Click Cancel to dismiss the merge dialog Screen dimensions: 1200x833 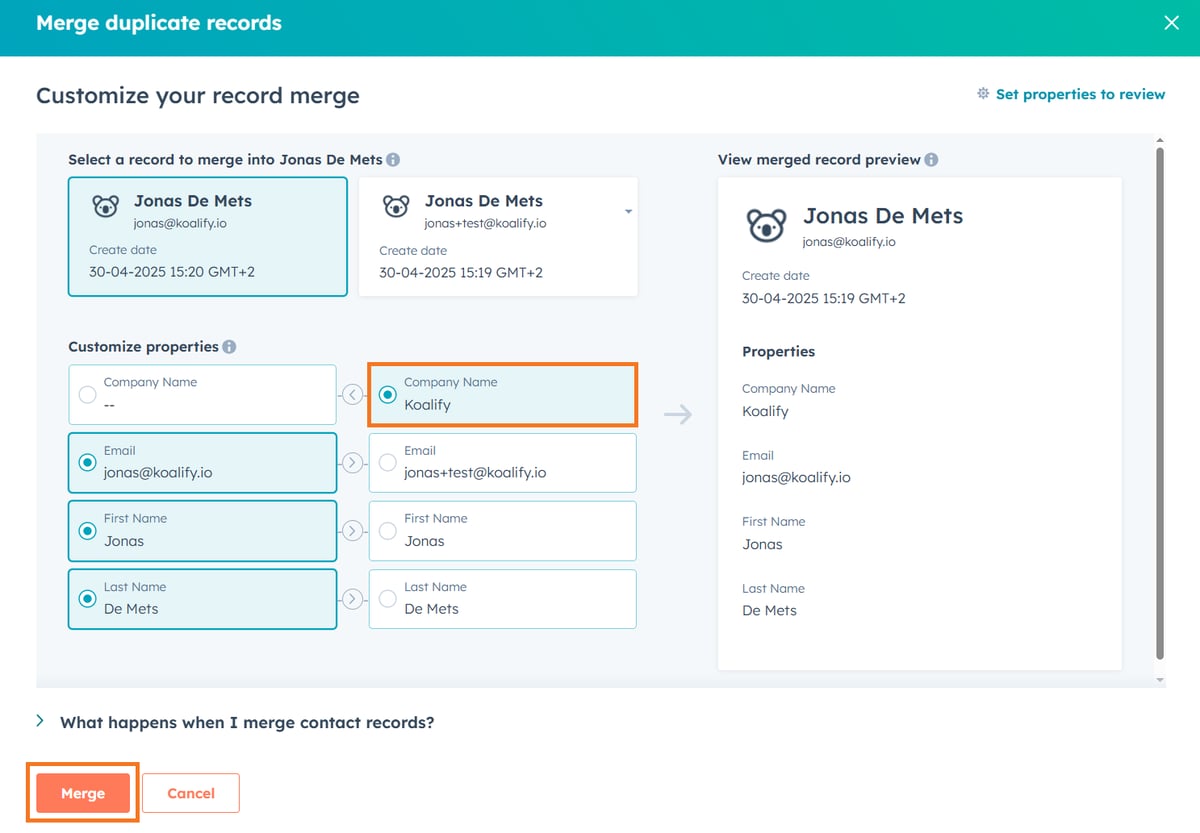pos(190,793)
